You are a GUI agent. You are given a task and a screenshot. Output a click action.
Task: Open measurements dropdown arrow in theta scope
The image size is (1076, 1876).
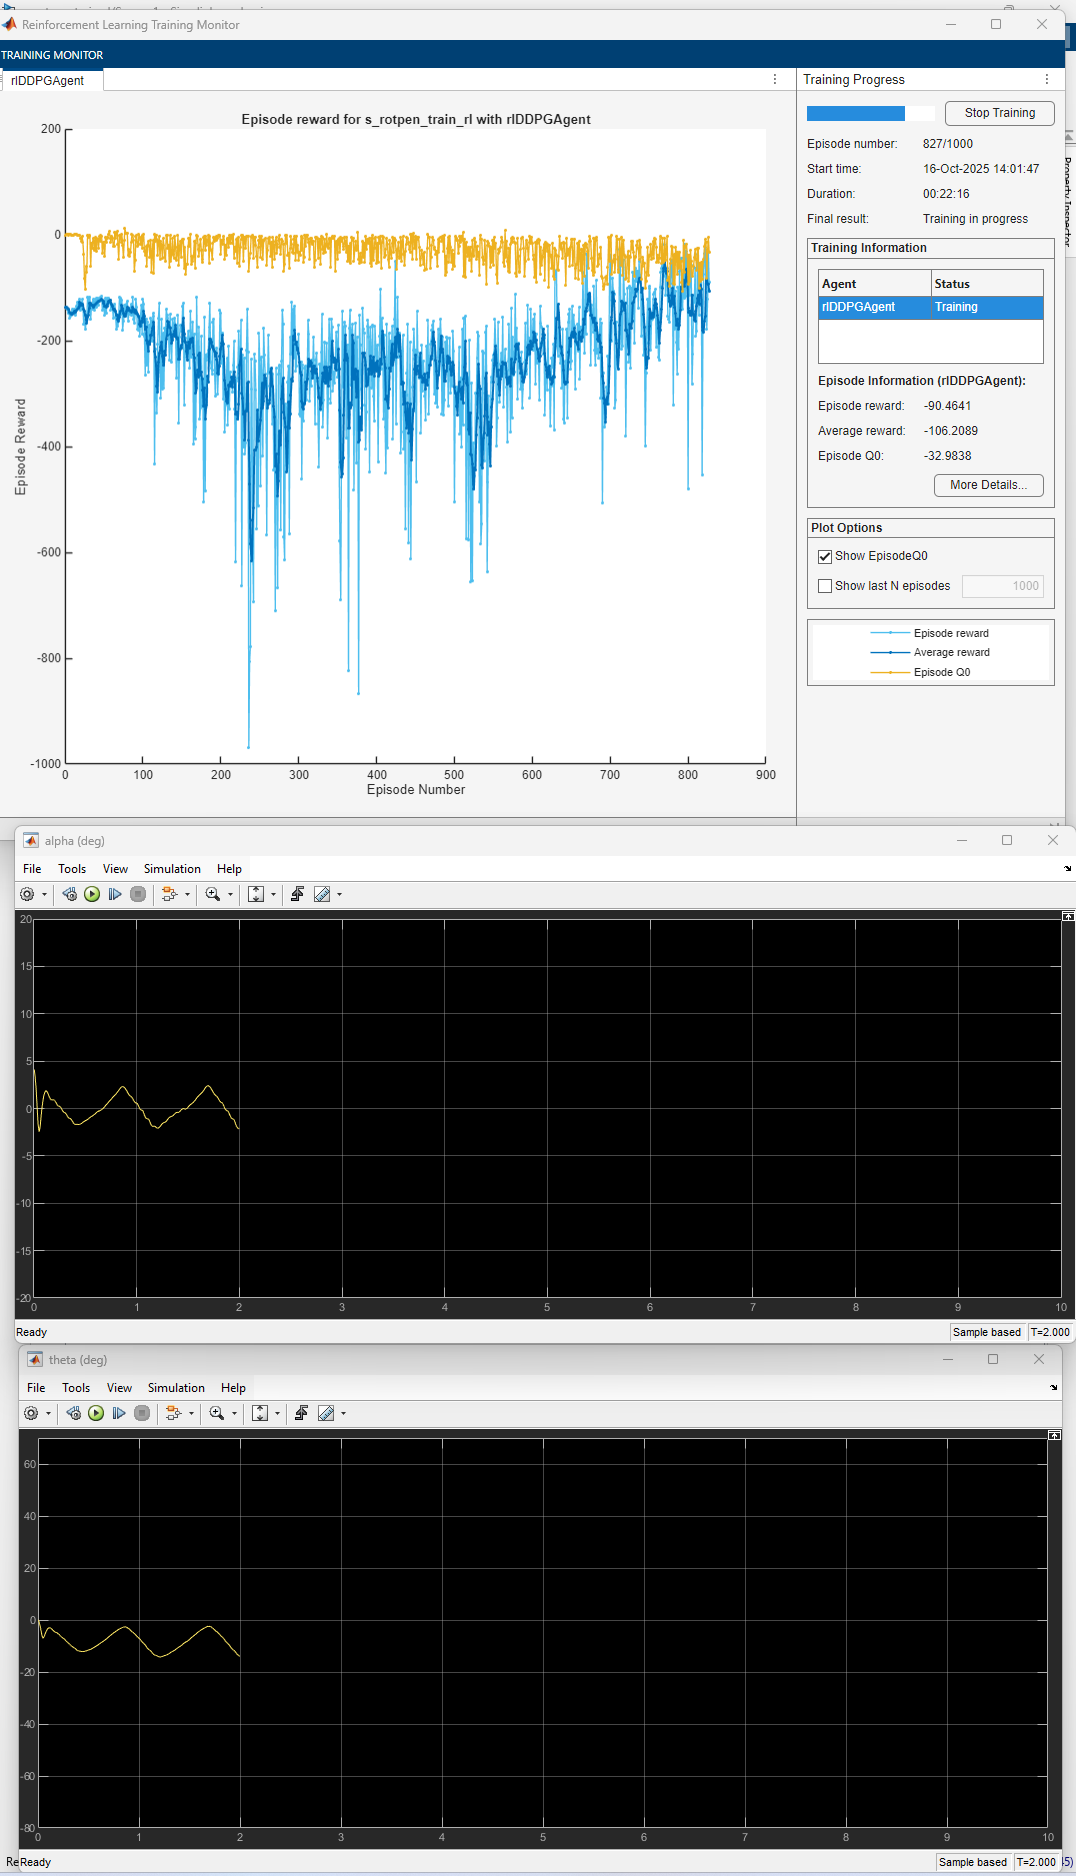tap(344, 1414)
